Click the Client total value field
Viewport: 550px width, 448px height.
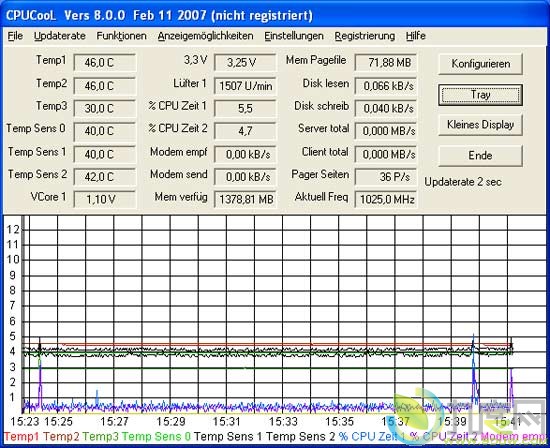(x=385, y=154)
